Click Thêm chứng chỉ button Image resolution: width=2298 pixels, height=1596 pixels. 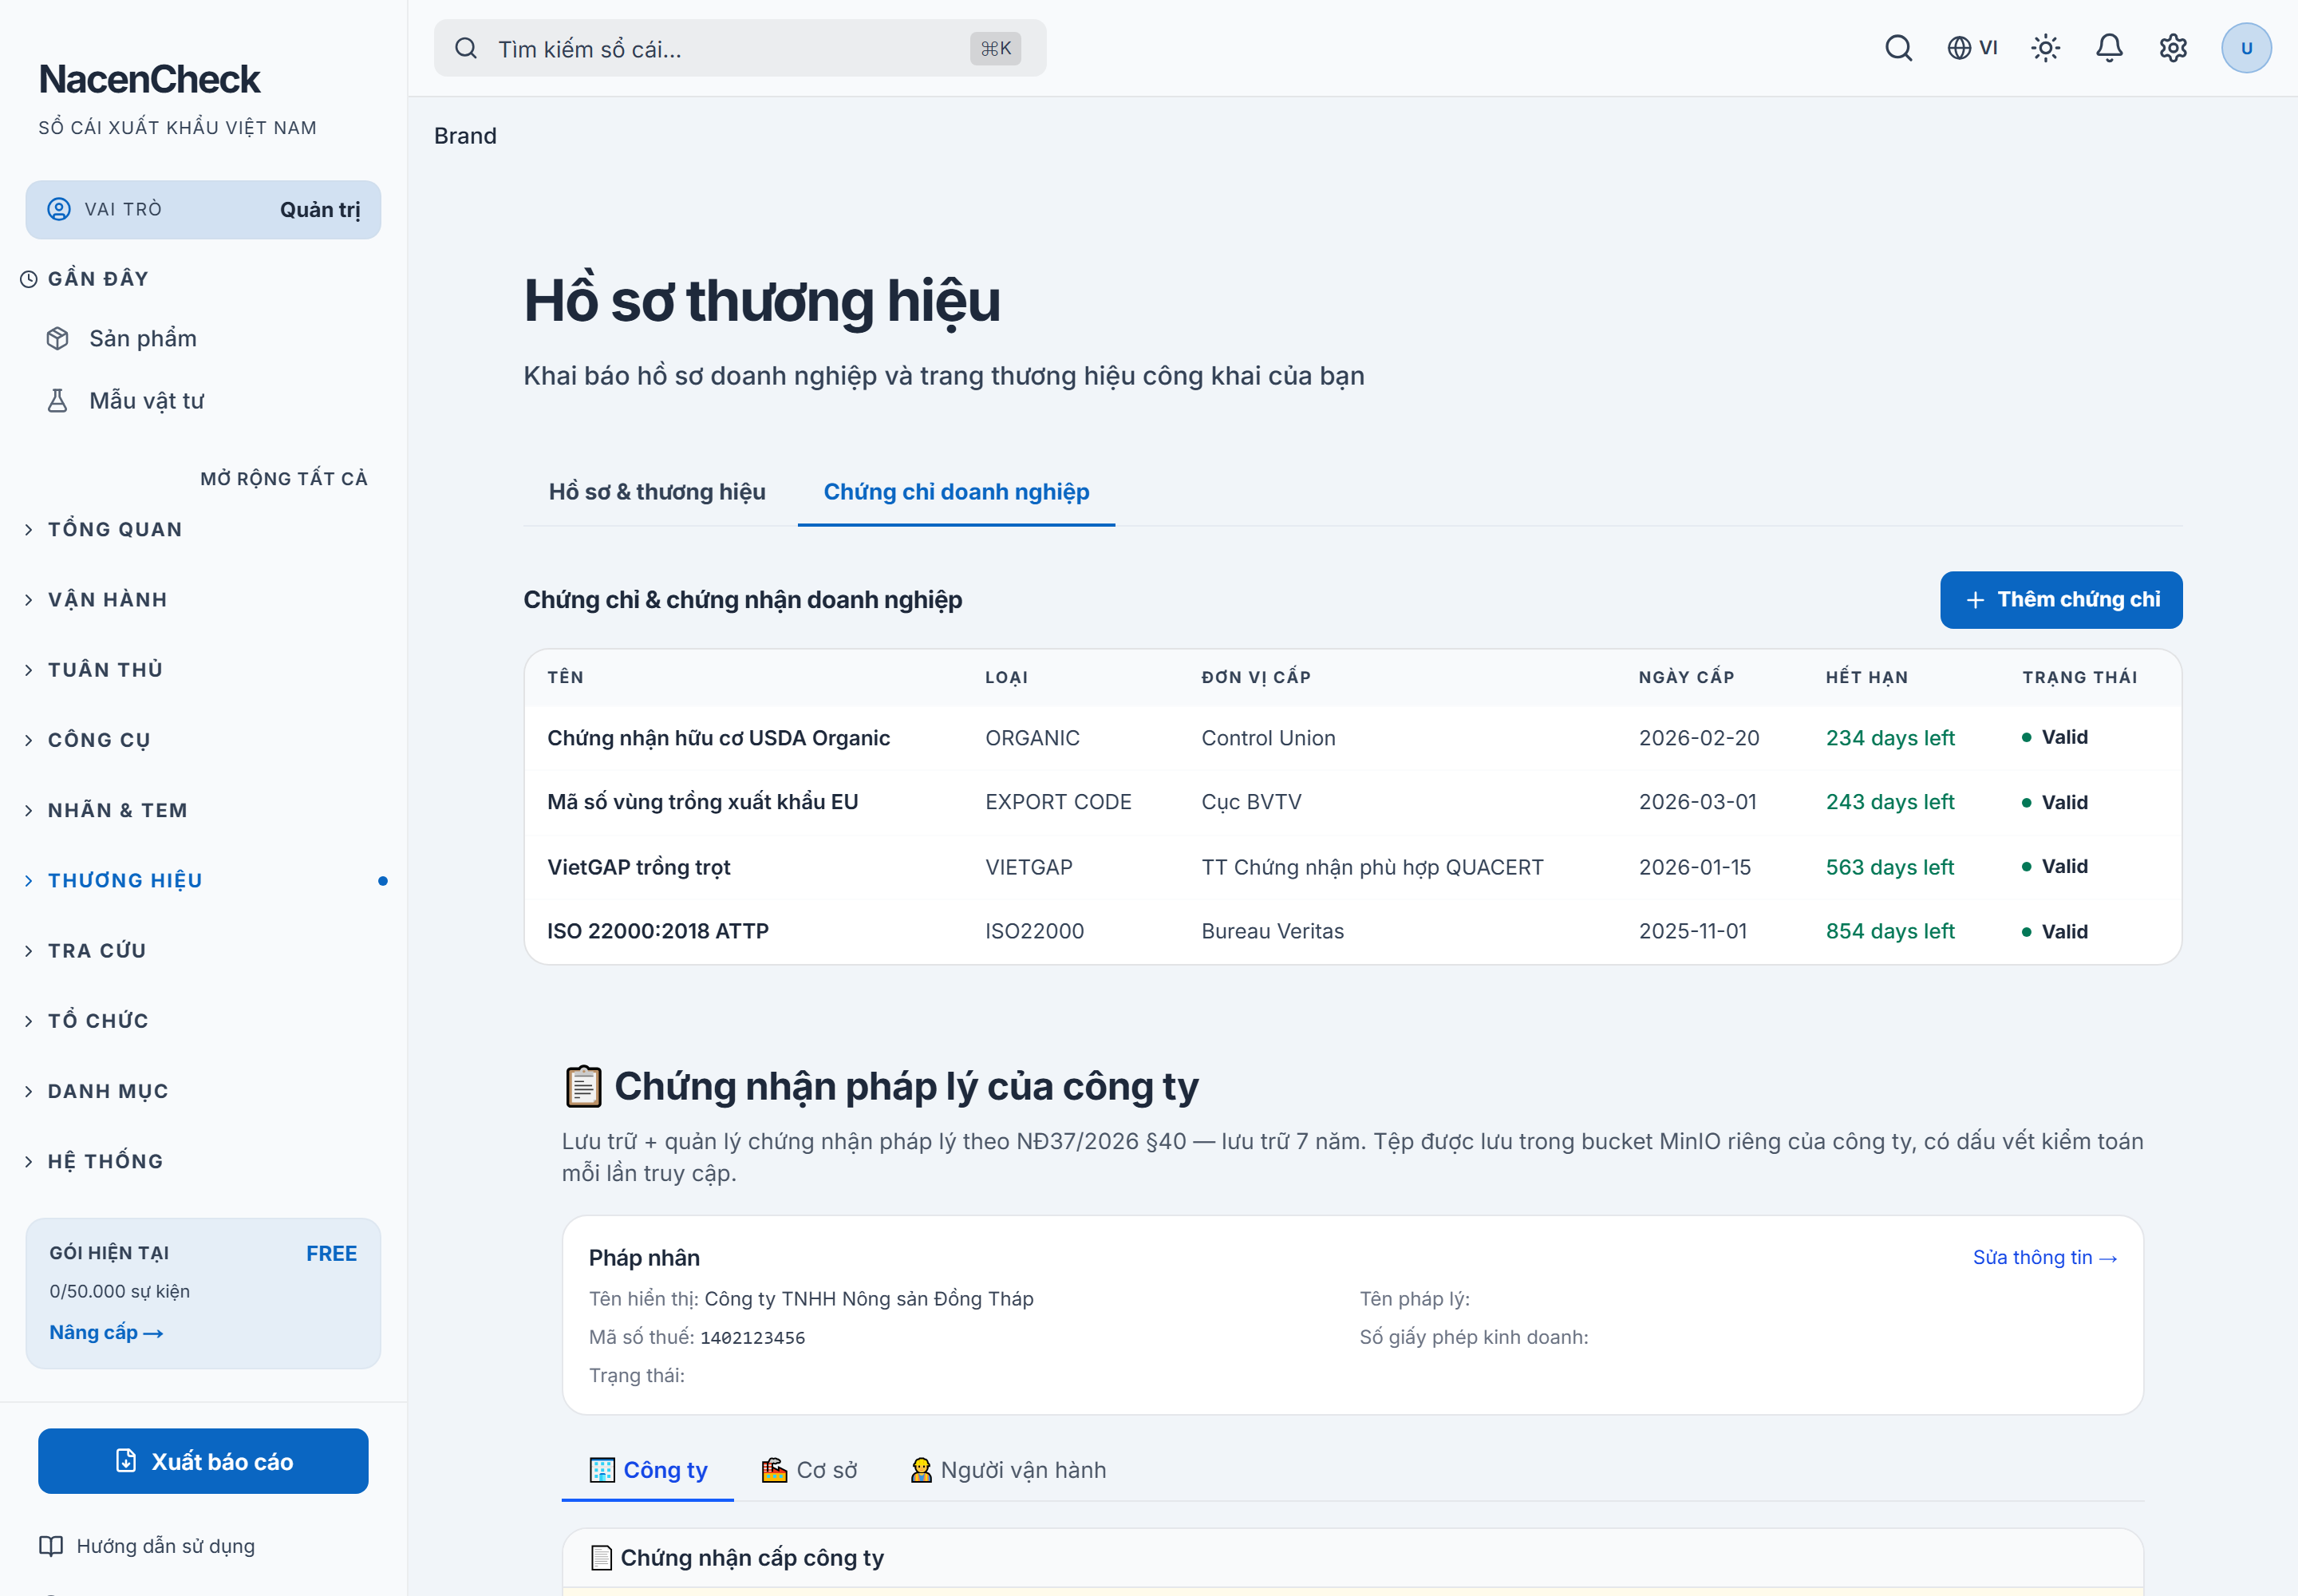click(2061, 600)
